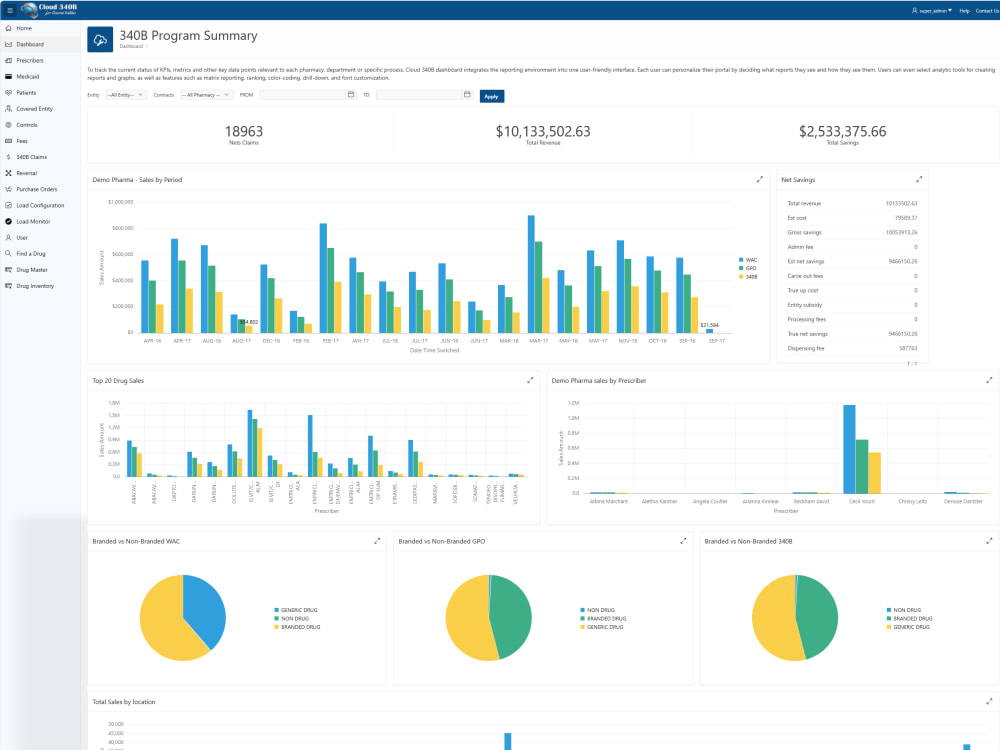The image size is (1000, 750).
Task: Open the FROM date calendar picker
Action: (351, 94)
